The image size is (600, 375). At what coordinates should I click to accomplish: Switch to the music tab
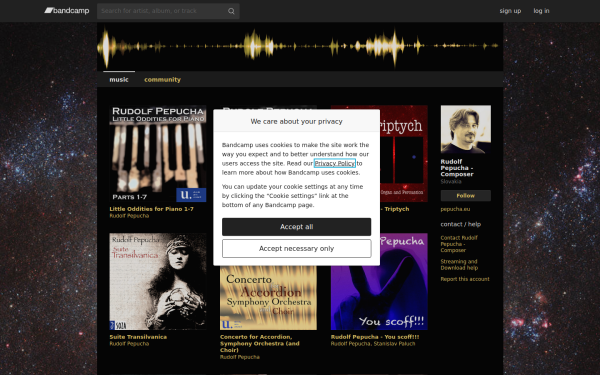tap(119, 80)
